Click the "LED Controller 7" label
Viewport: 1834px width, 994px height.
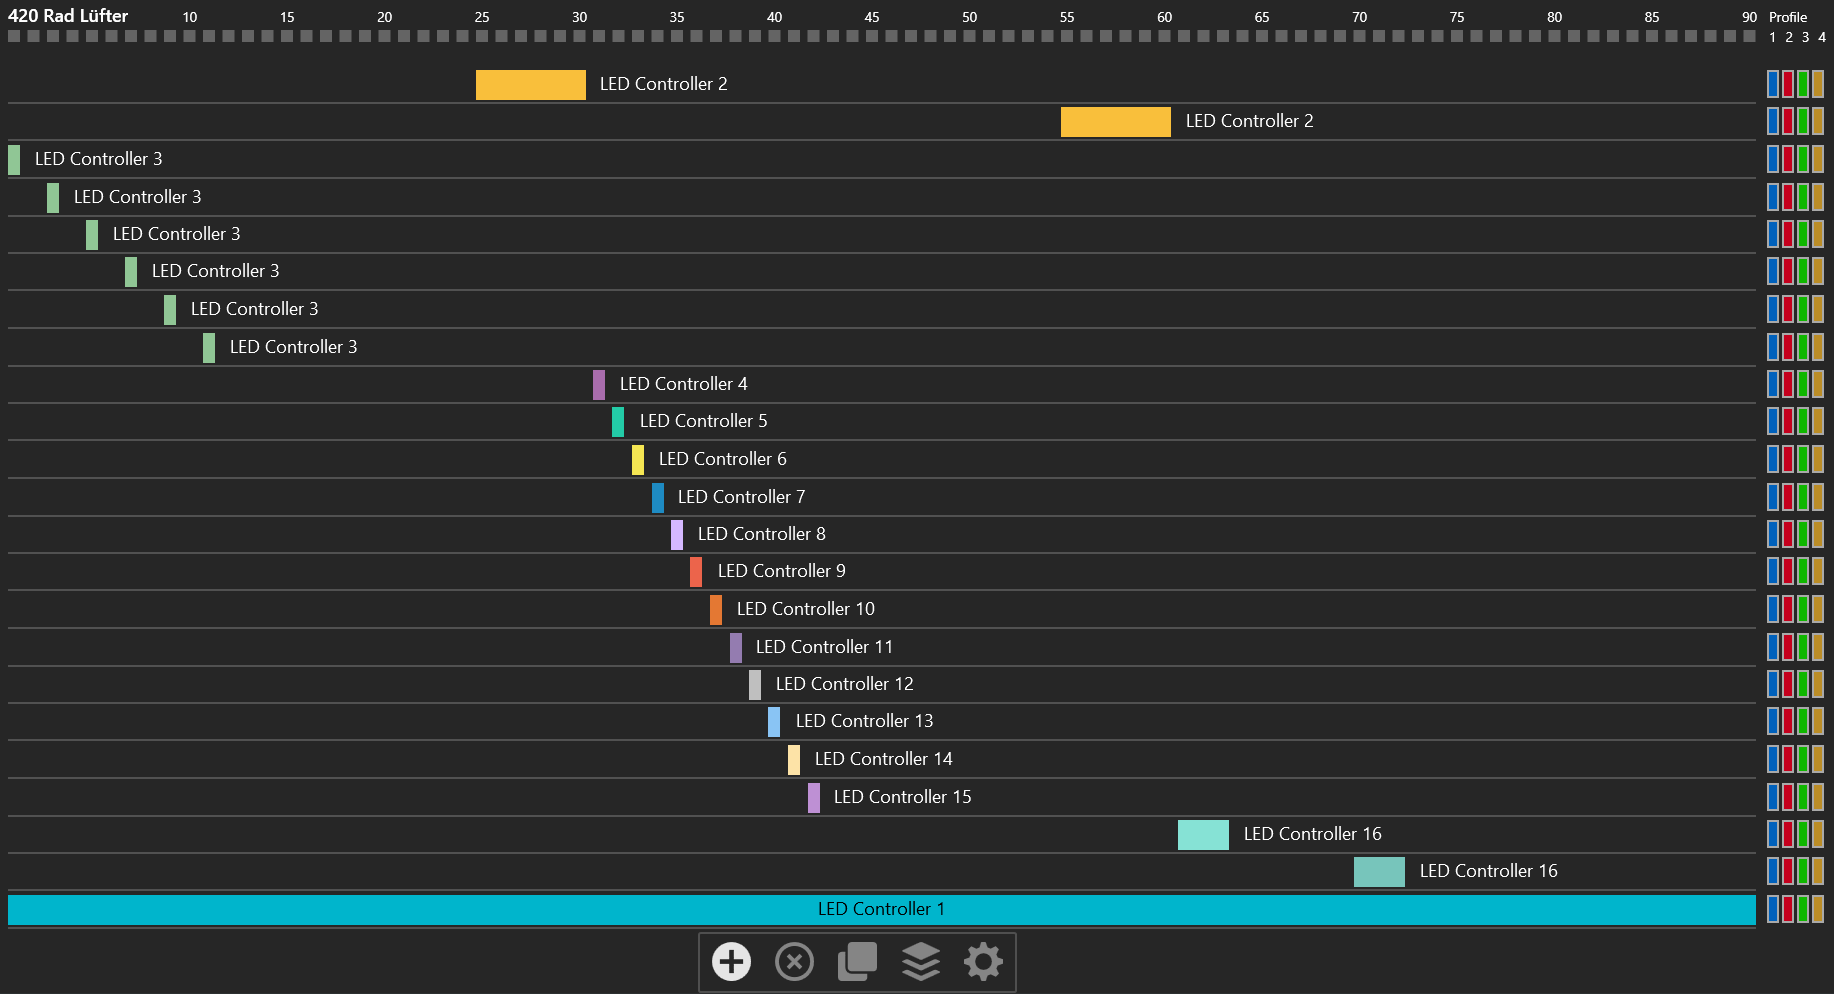(x=741, y=497)
